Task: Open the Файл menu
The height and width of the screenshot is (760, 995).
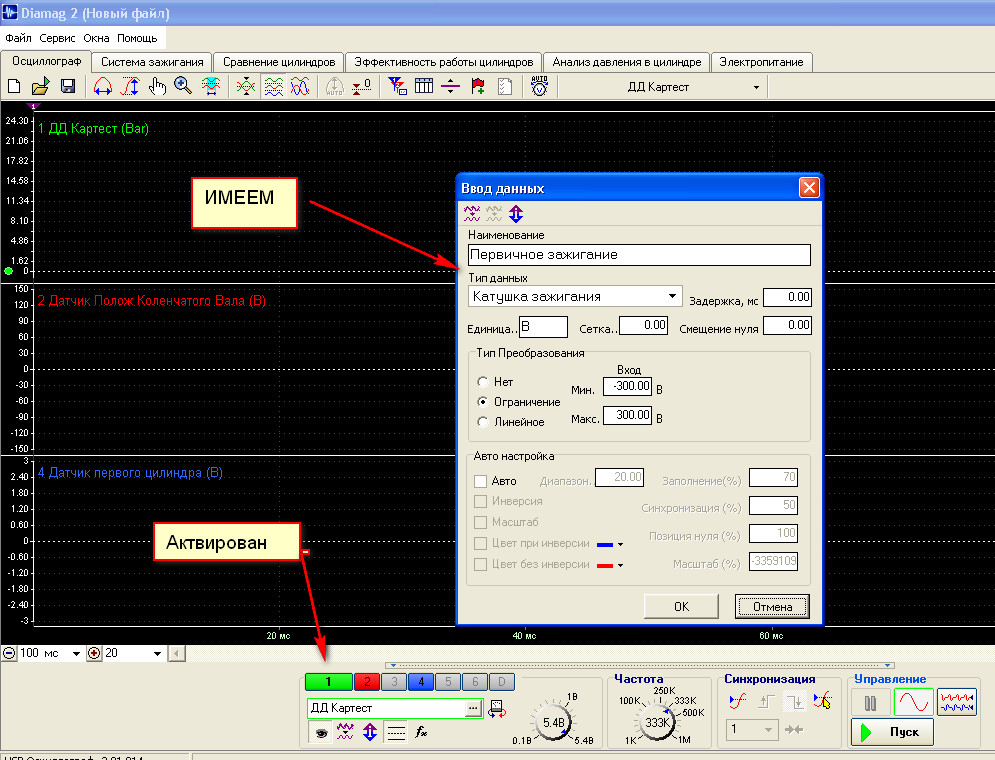Action: pos(18,38)
